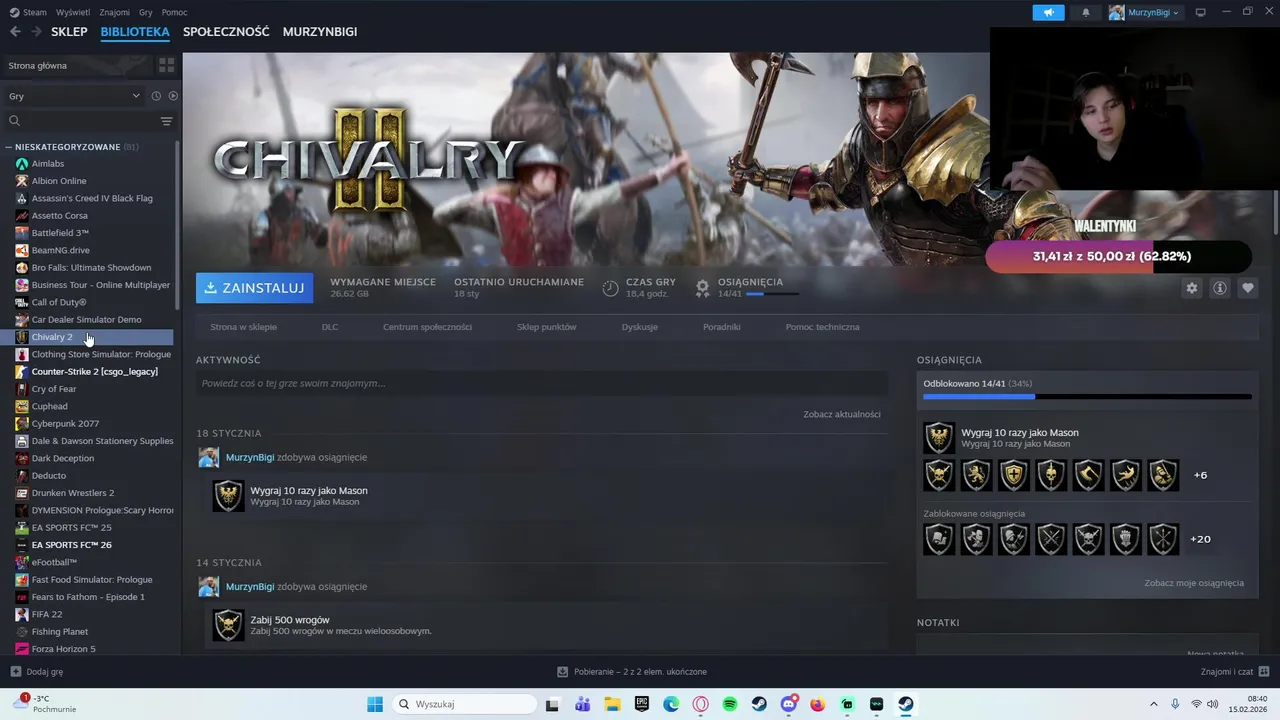Go back with the left arrow
Screen dimensions: 1280x720
point(15,32)
